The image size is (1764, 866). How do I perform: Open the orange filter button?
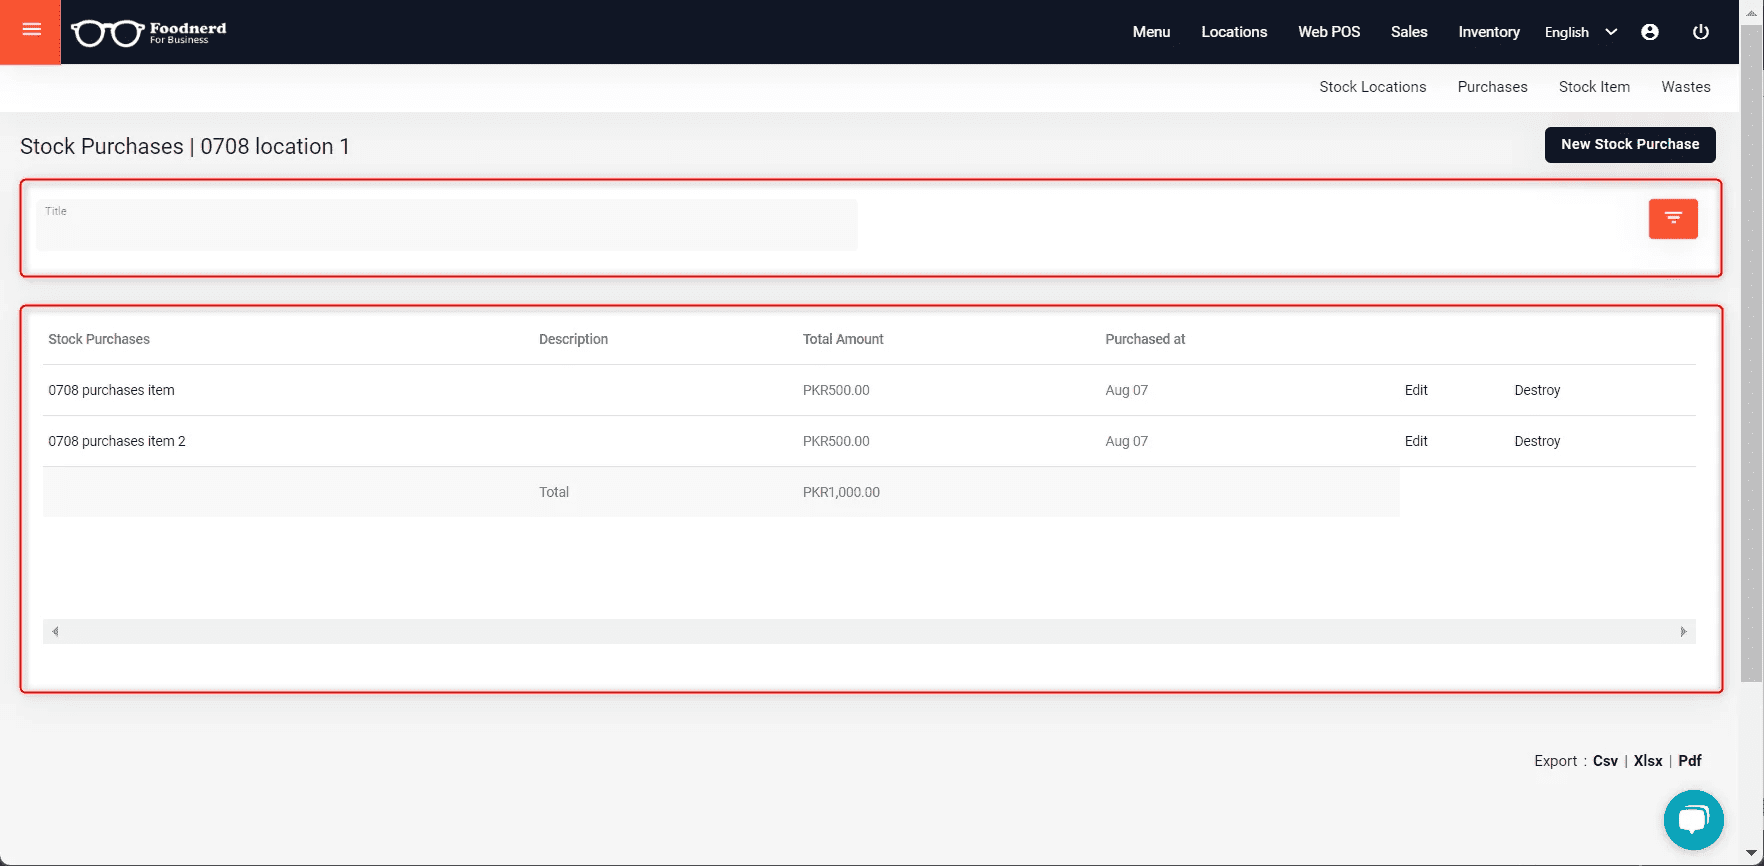(1673, 218)
